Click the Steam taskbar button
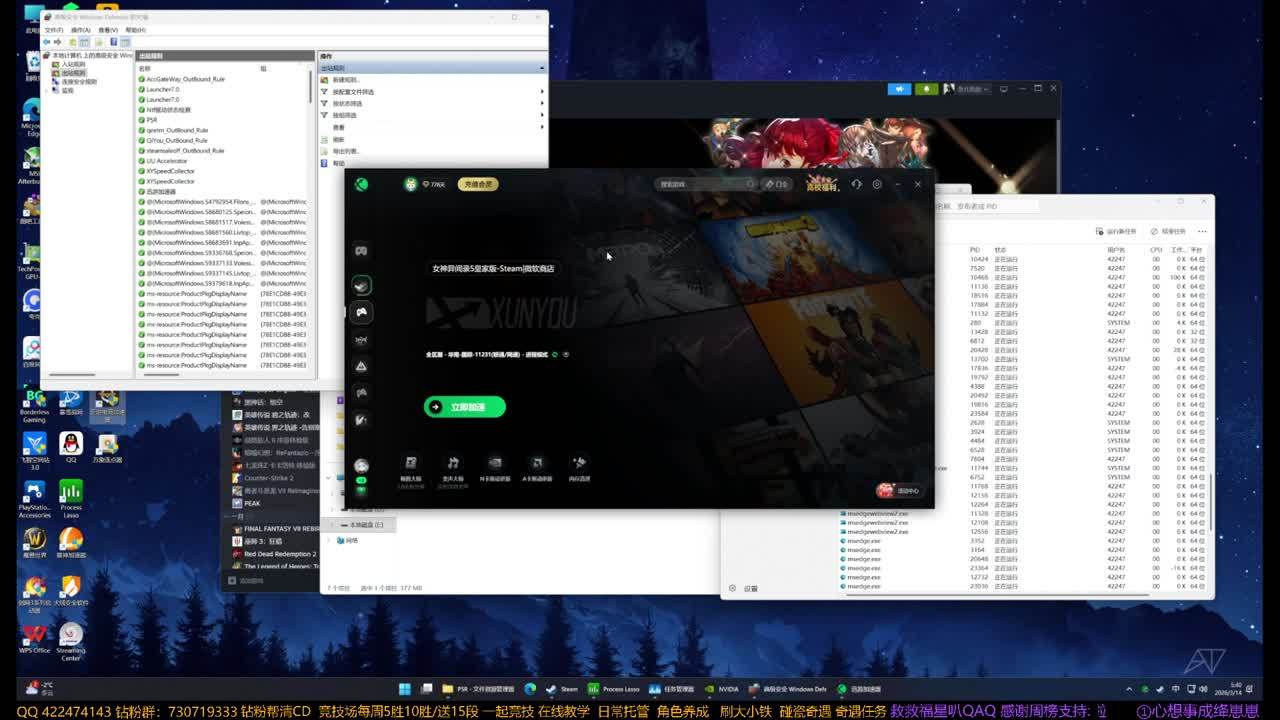This screenshot has width=1280, height=720. 562,689
